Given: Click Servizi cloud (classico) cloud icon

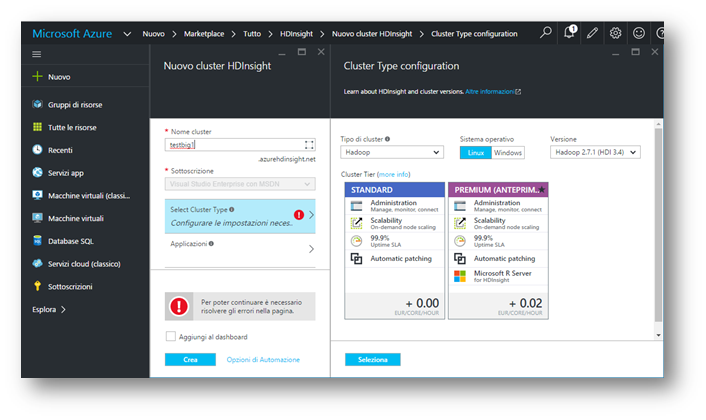Looking at the screenshot, I should pos(37,263).
